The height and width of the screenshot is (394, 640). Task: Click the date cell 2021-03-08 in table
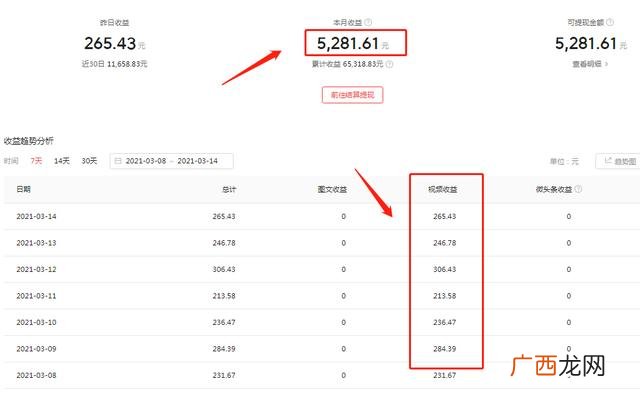36,375
